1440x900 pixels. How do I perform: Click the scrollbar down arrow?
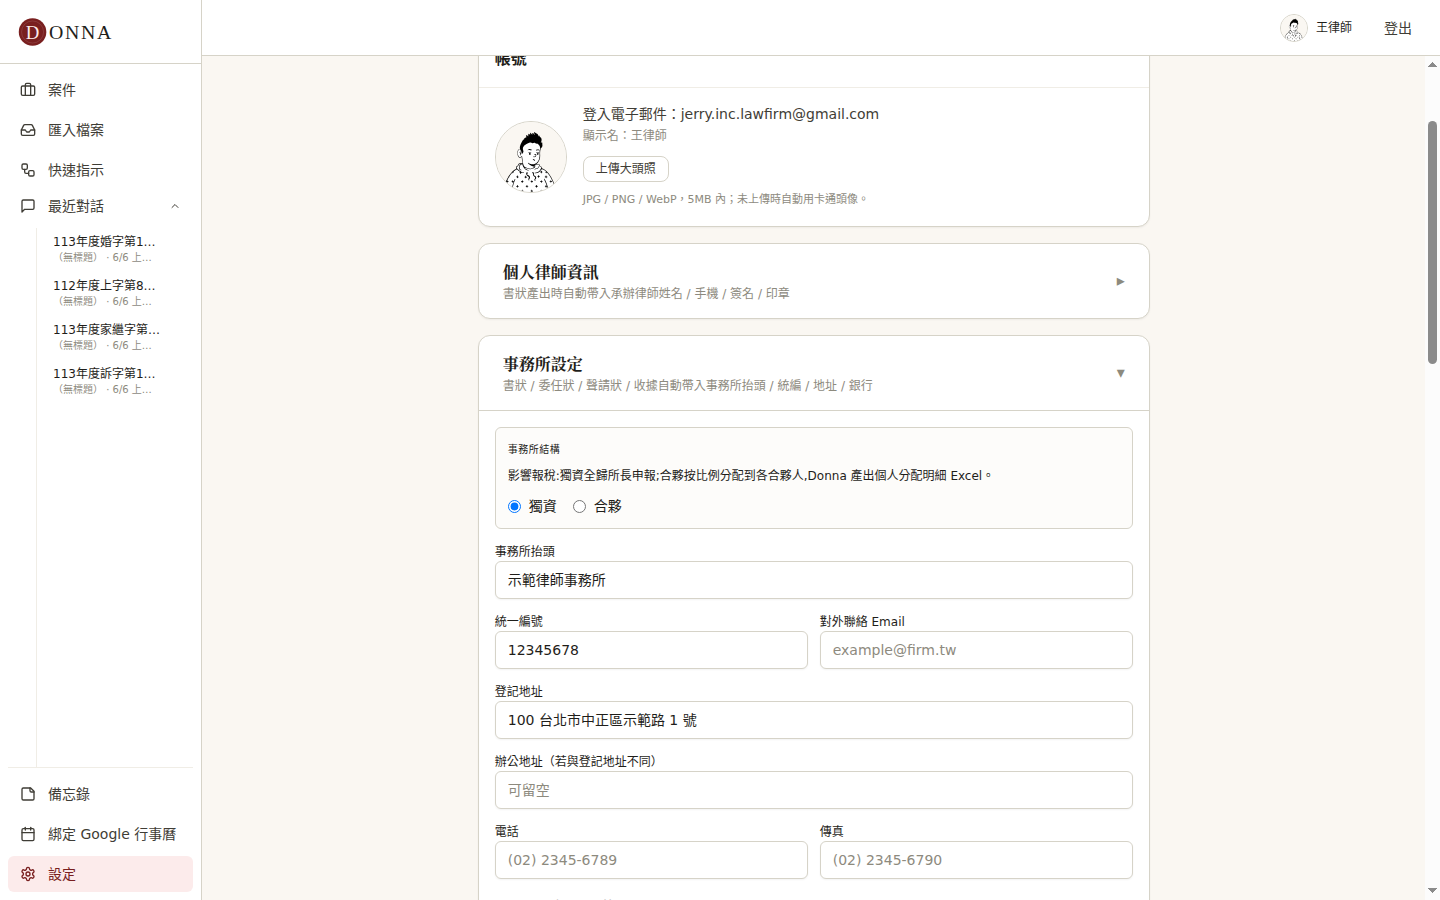[1432, 890]
